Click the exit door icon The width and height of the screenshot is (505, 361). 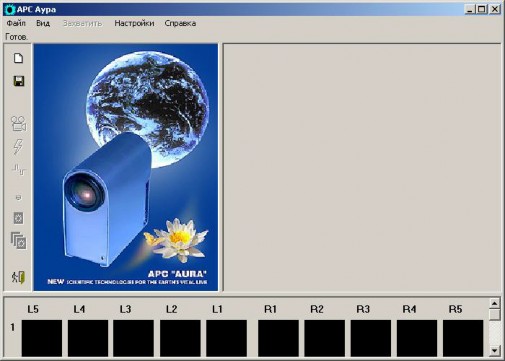coord(18,277)
